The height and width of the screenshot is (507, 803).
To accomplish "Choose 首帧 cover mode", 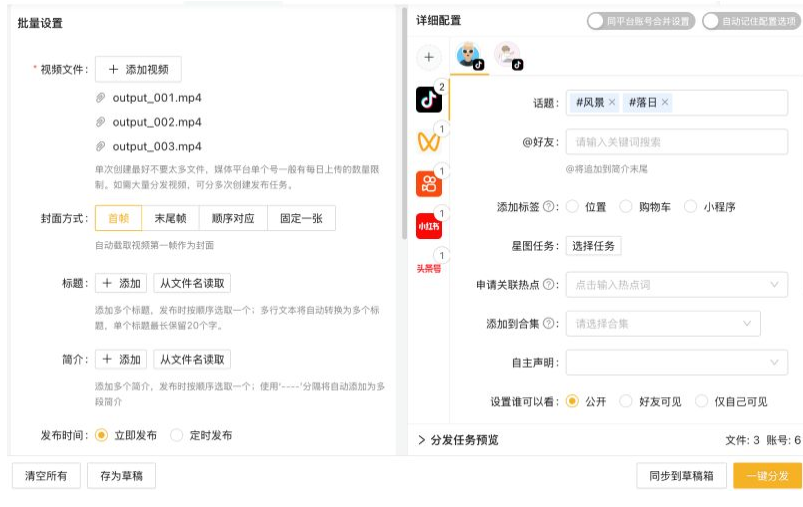I will coord(119,218).
